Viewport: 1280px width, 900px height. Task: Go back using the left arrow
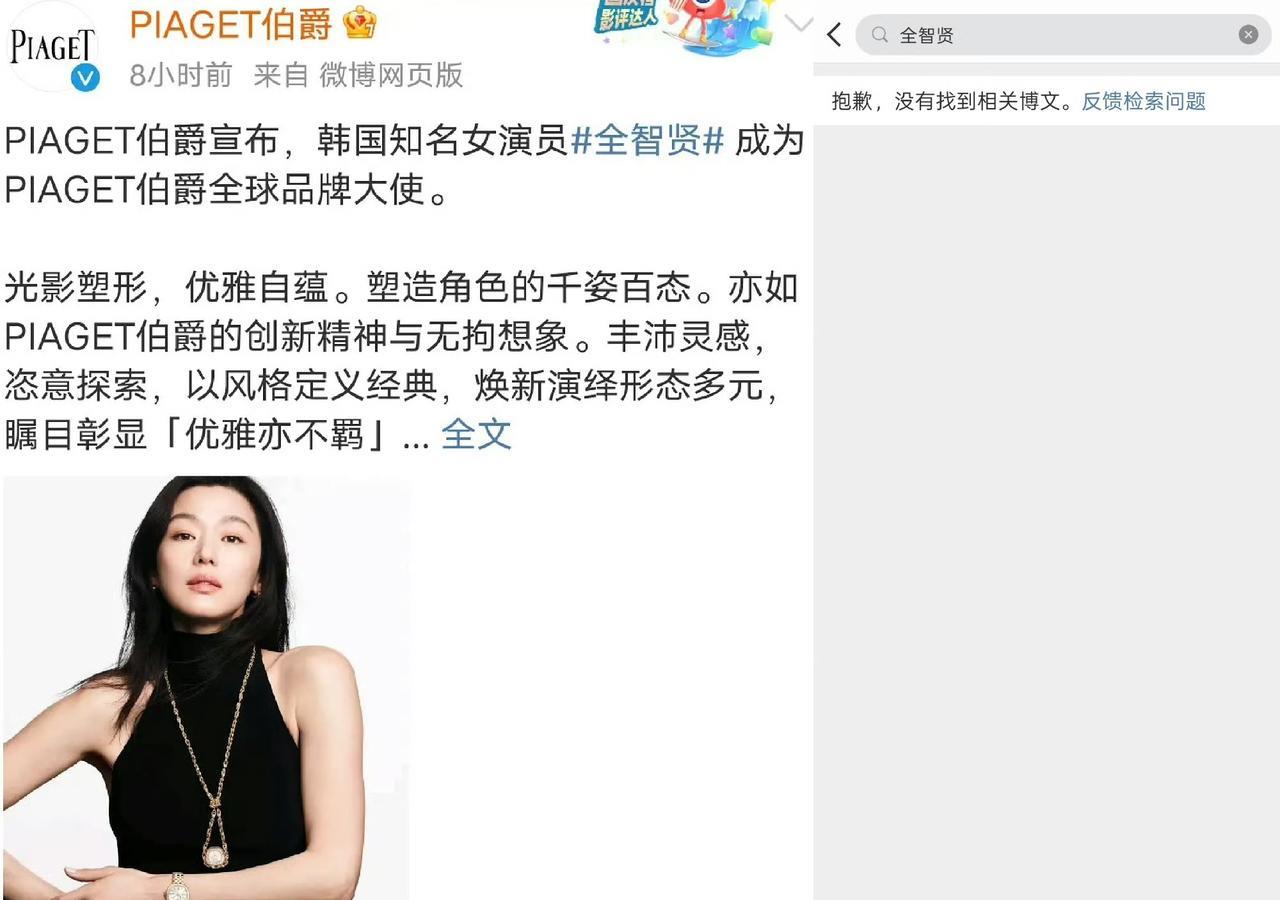[x=835, y=35]
